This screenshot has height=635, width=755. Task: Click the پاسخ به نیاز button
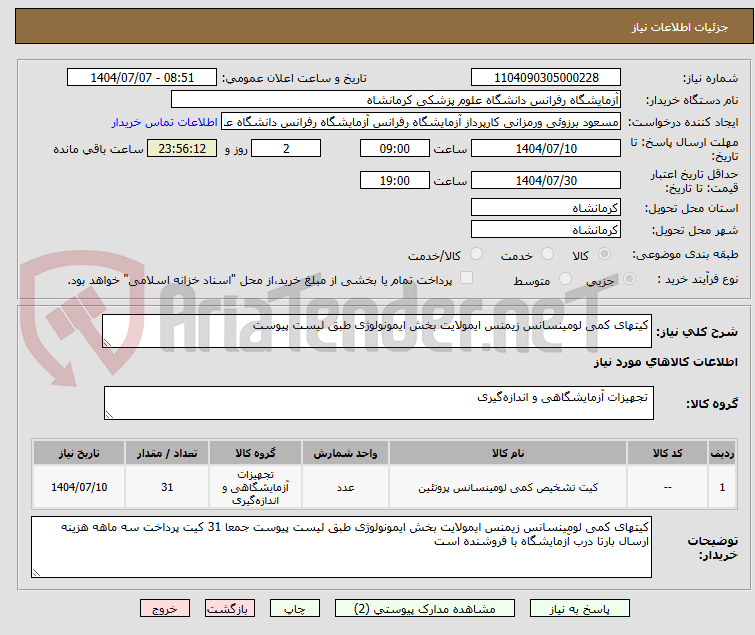580,609
